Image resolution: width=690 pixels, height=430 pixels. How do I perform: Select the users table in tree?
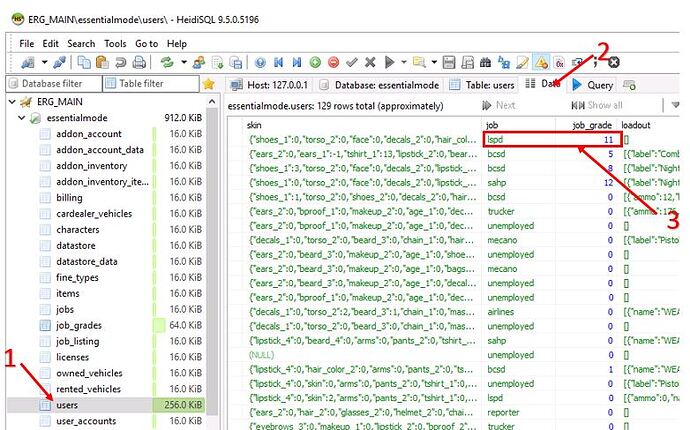[67, 405]
